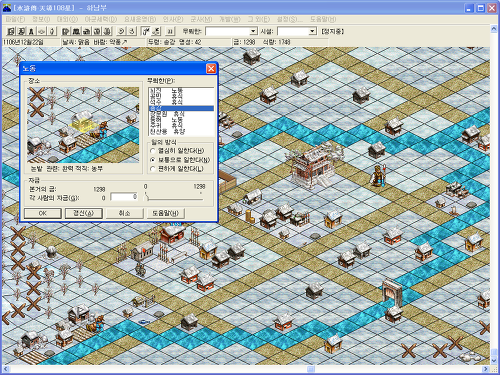The image size is (500, 375).
Task: Select the first row of the 무뢰한 list
Action: [x=181, y=90]
